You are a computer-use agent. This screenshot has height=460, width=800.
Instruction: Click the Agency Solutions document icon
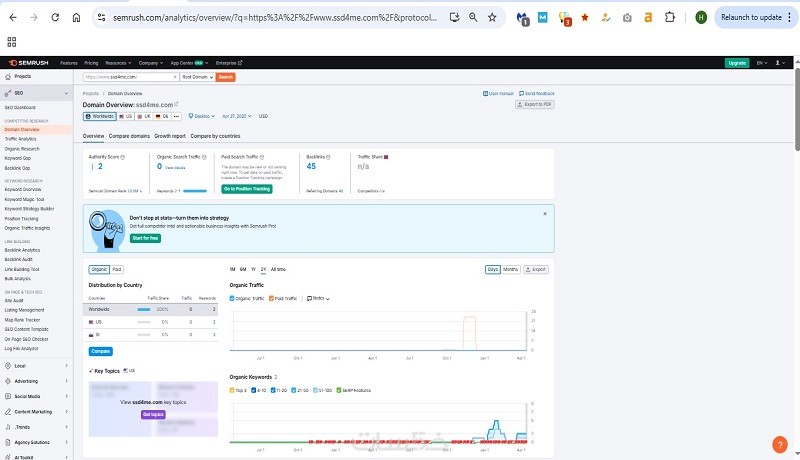tap(8, 442)
